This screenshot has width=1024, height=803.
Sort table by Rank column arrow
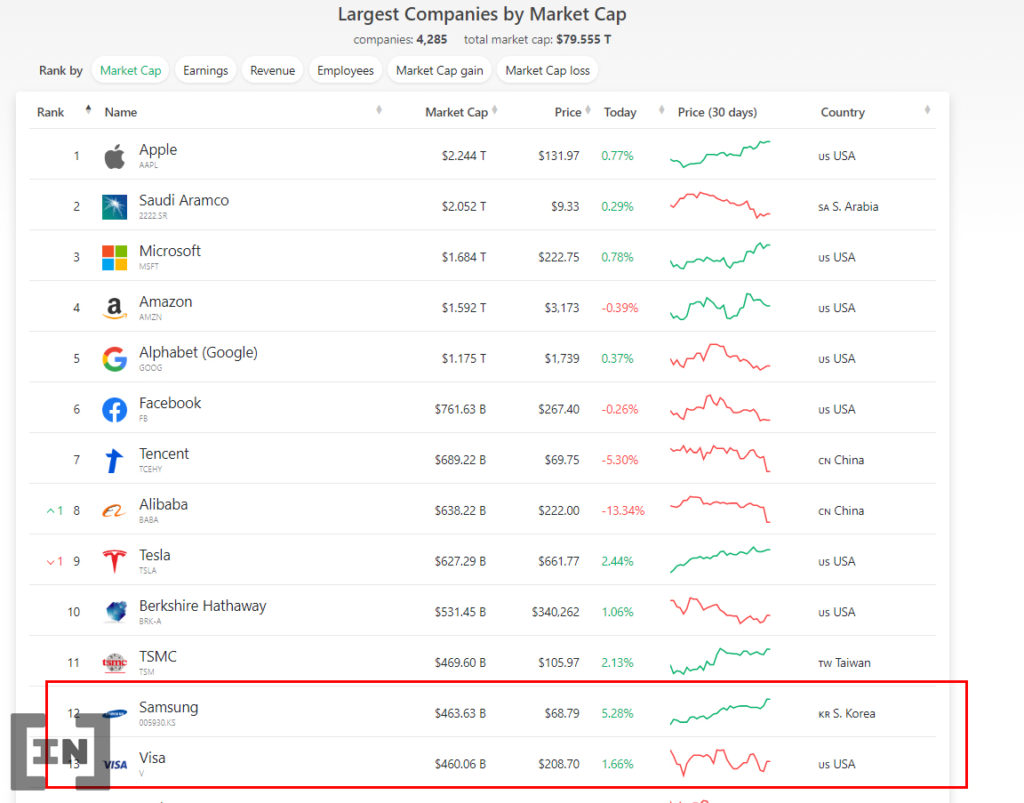tap(88, 110)
